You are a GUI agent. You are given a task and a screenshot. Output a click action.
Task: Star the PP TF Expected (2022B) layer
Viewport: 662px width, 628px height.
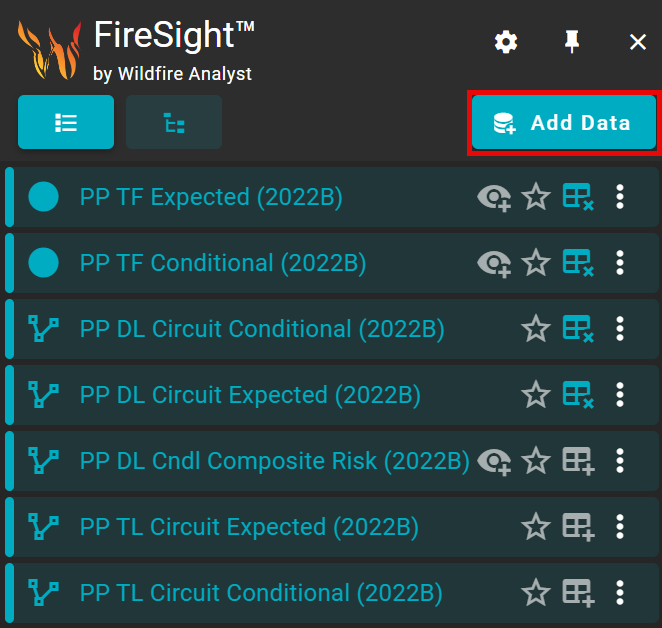coord(537,197)
